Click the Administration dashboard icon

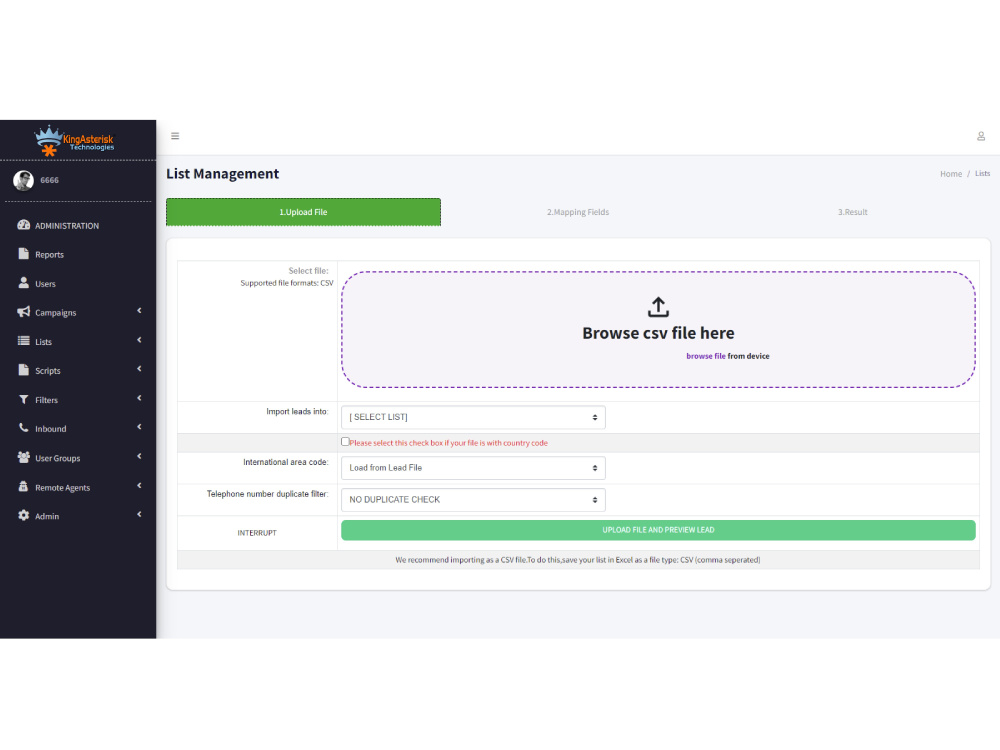click(x=24, y=225)
